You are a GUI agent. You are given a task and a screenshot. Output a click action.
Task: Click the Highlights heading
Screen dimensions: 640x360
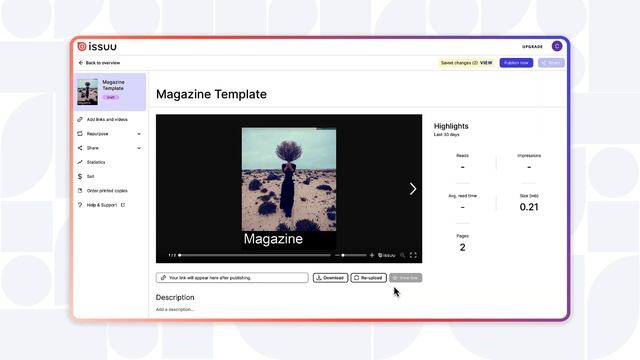pos(451,126)
